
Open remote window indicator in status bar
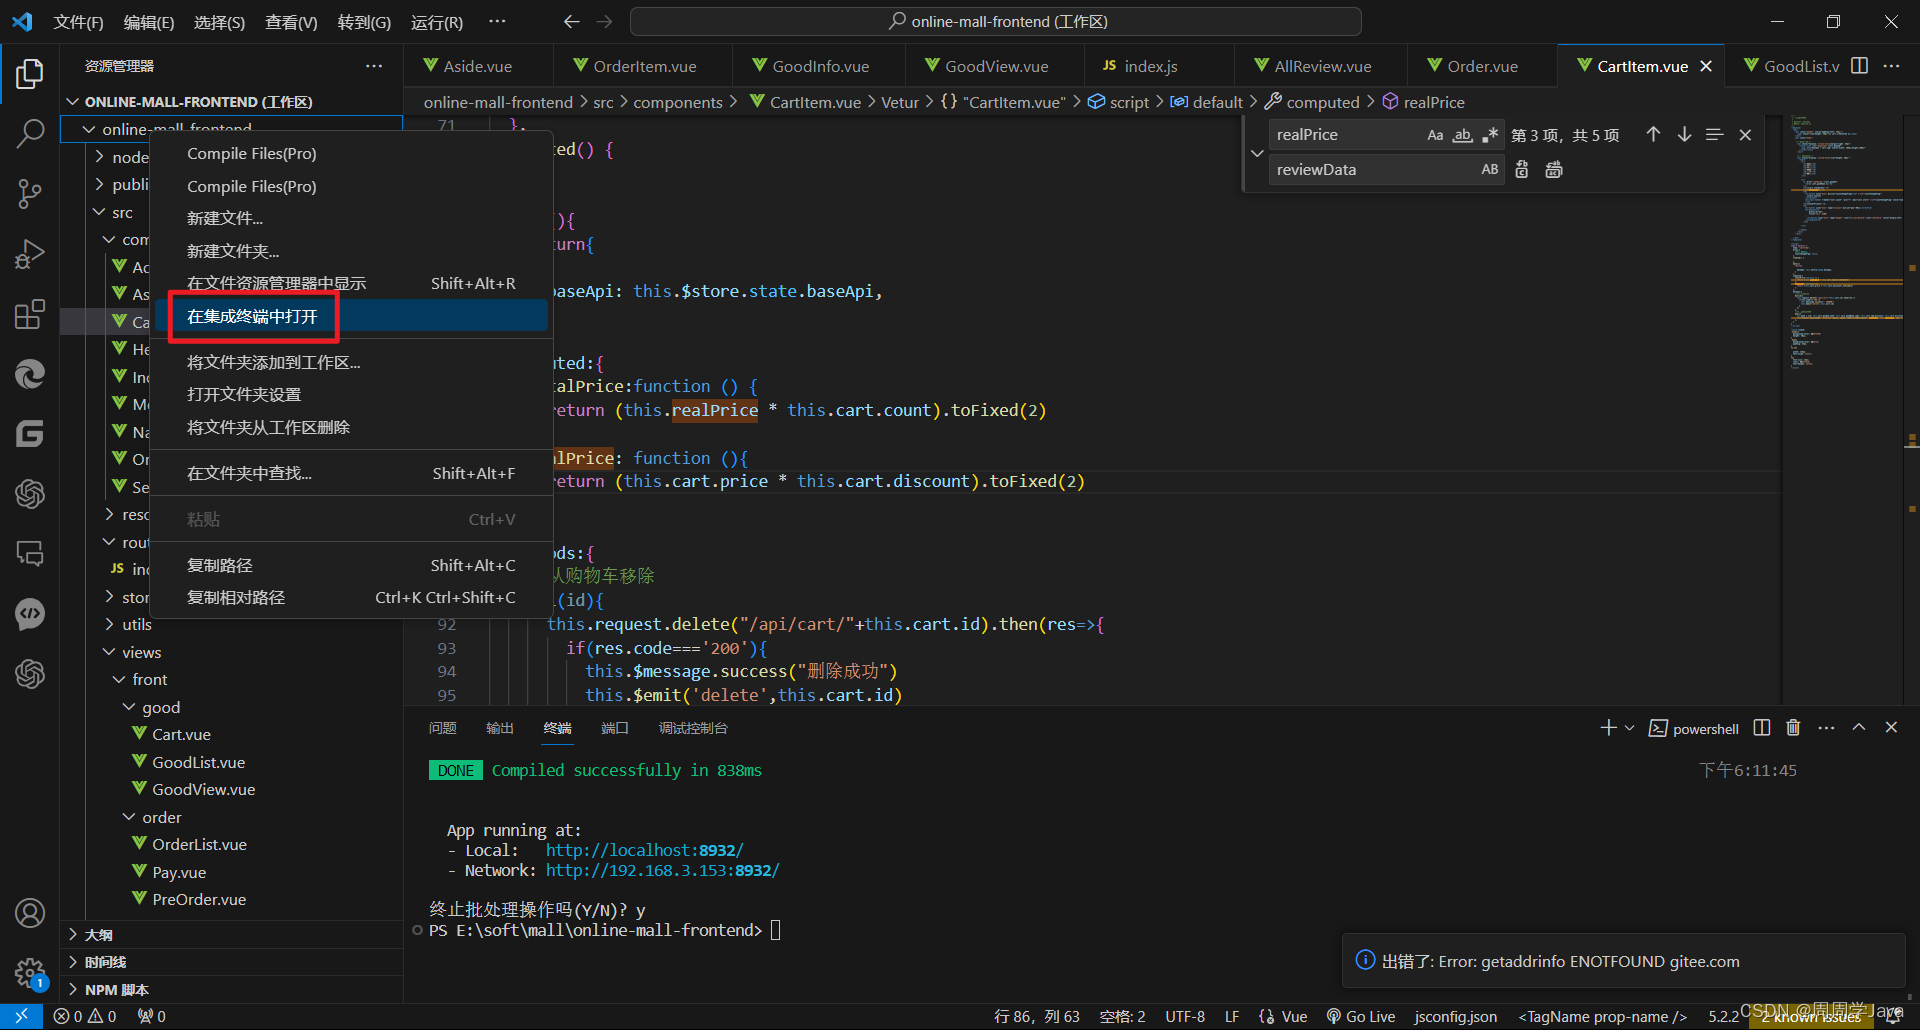click(x=21, y=1016)
